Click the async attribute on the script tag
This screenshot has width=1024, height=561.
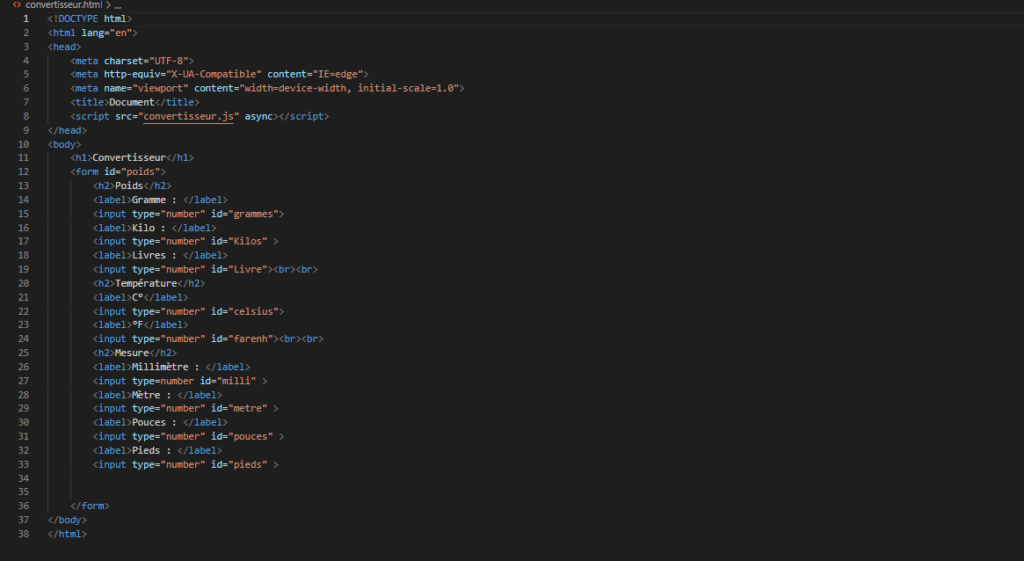pyautogui.click(x=259, y=116)
